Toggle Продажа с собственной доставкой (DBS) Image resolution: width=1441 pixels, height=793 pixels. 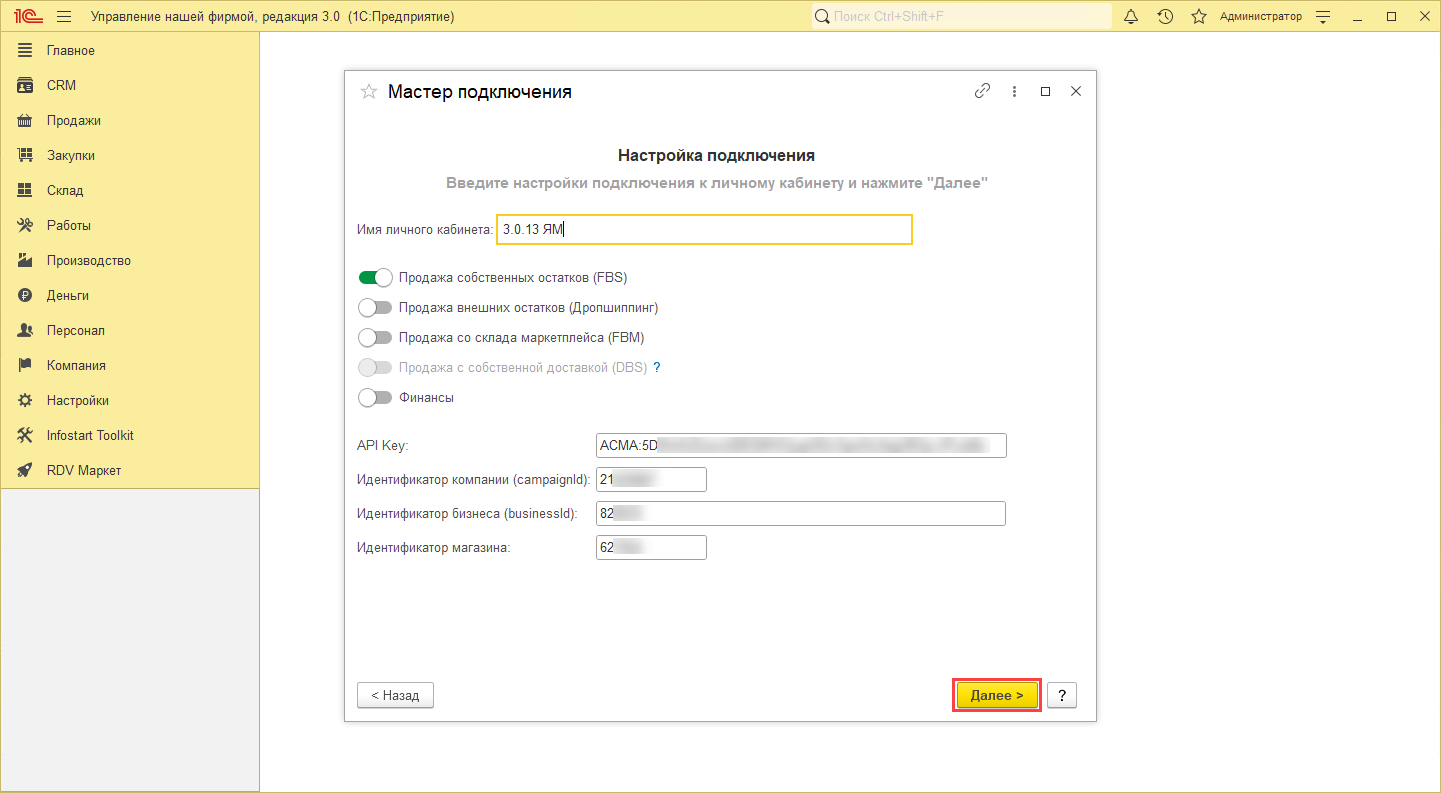click(x=375, y=367)
